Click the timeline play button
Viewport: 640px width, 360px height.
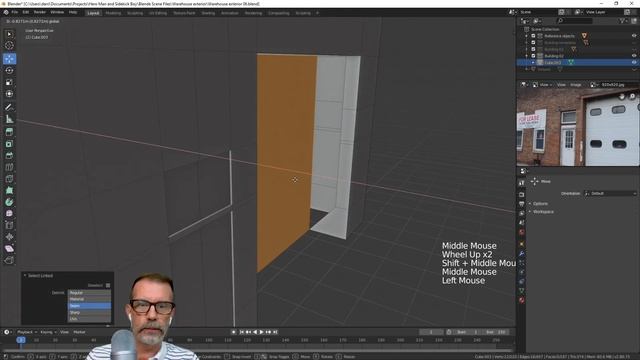[262, 332]
